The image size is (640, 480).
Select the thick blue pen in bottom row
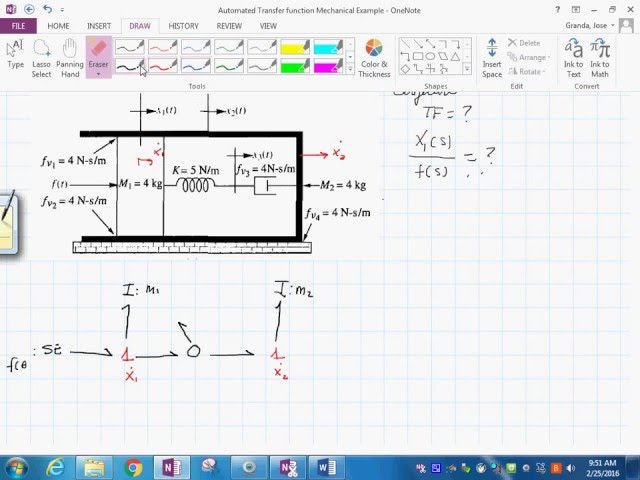196,66
